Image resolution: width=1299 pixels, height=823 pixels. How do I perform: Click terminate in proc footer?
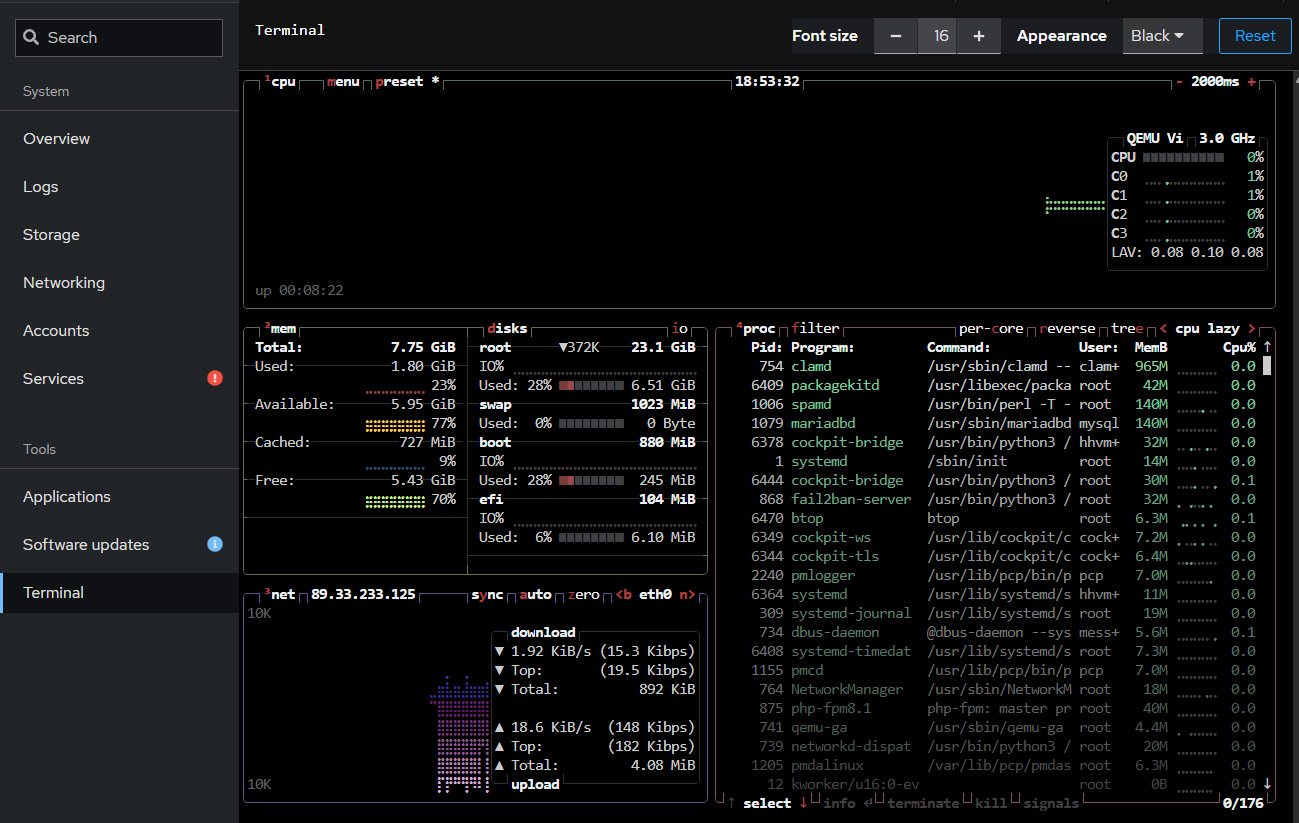click(x=923, y=803)
